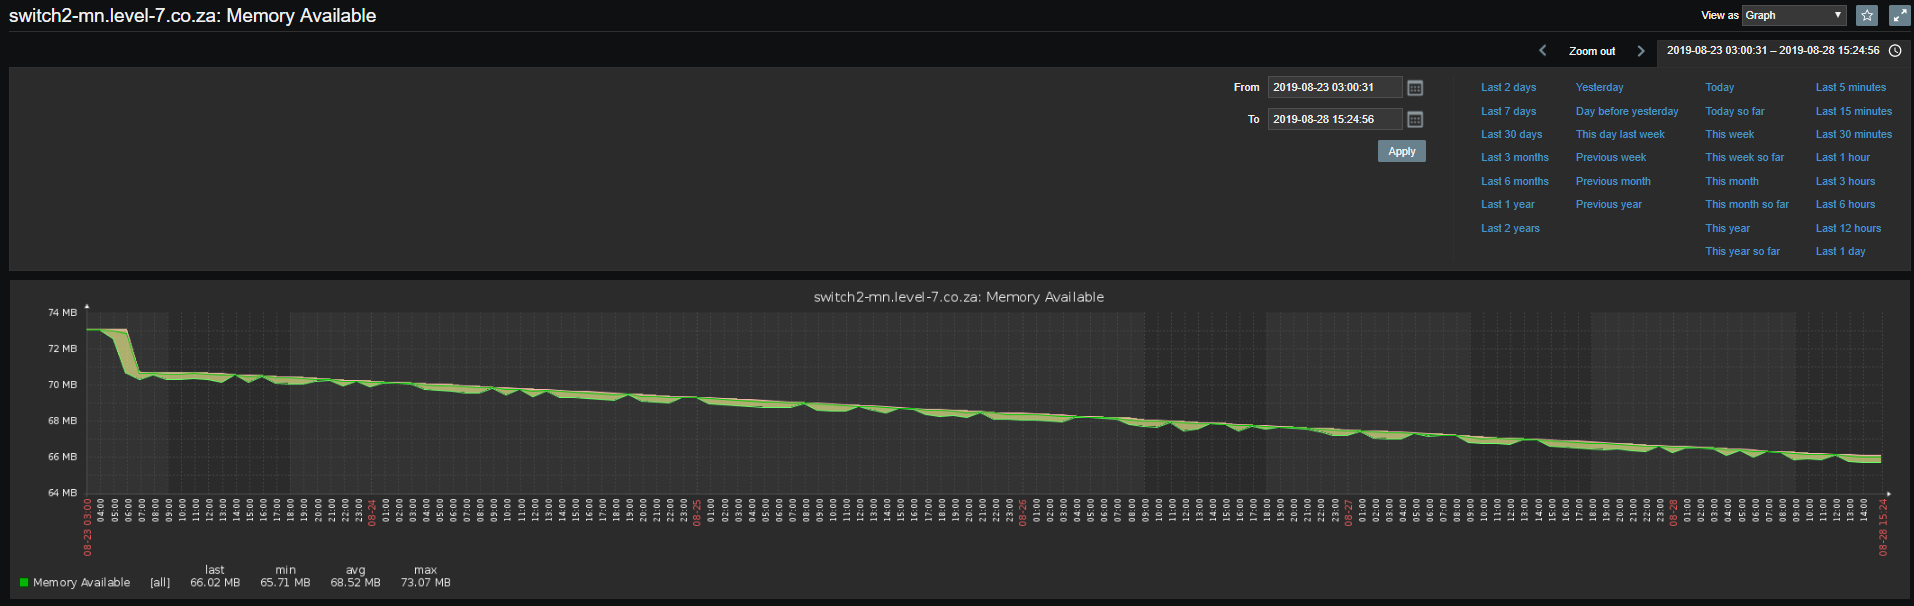This screenshot has height=606, width=1914.
Task: Add graph to favorites star icon
Action: click(1867, 15)
